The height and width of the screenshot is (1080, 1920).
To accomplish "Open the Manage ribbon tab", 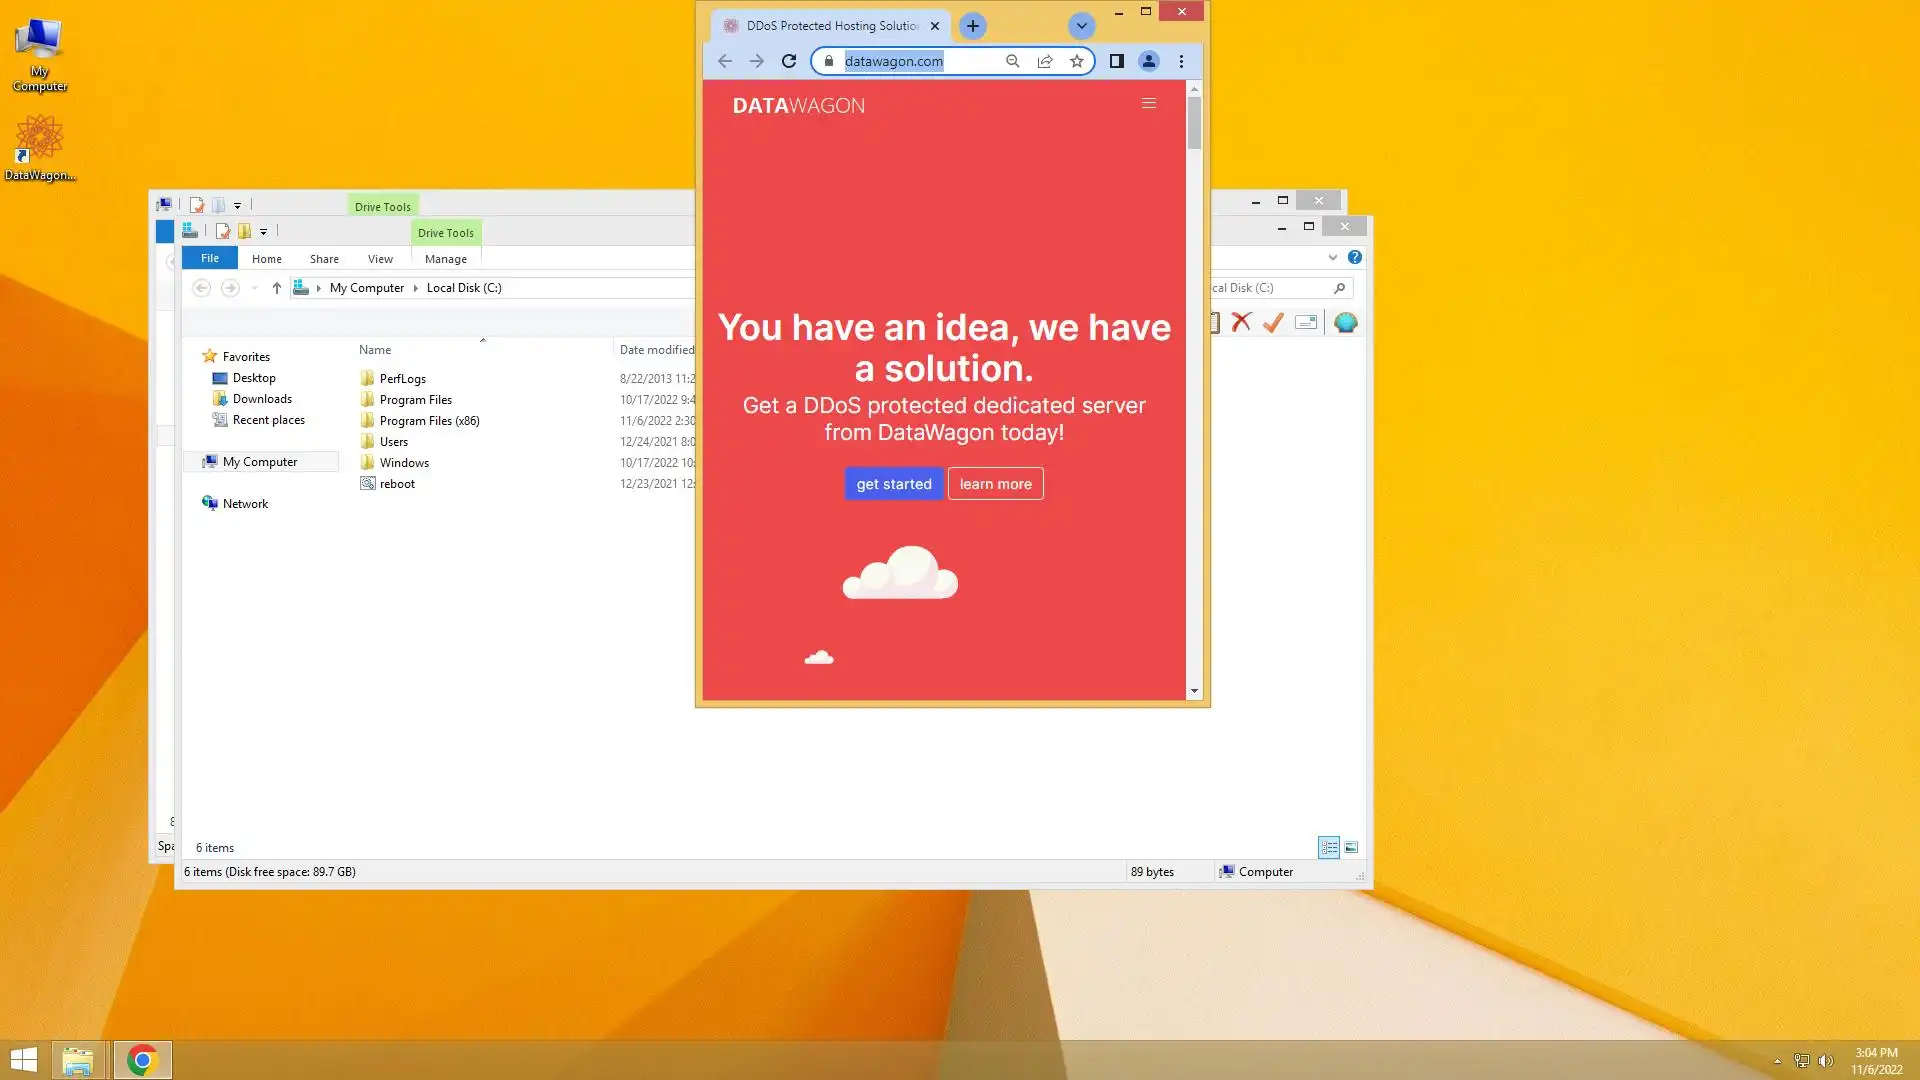I will coord(445,259).
